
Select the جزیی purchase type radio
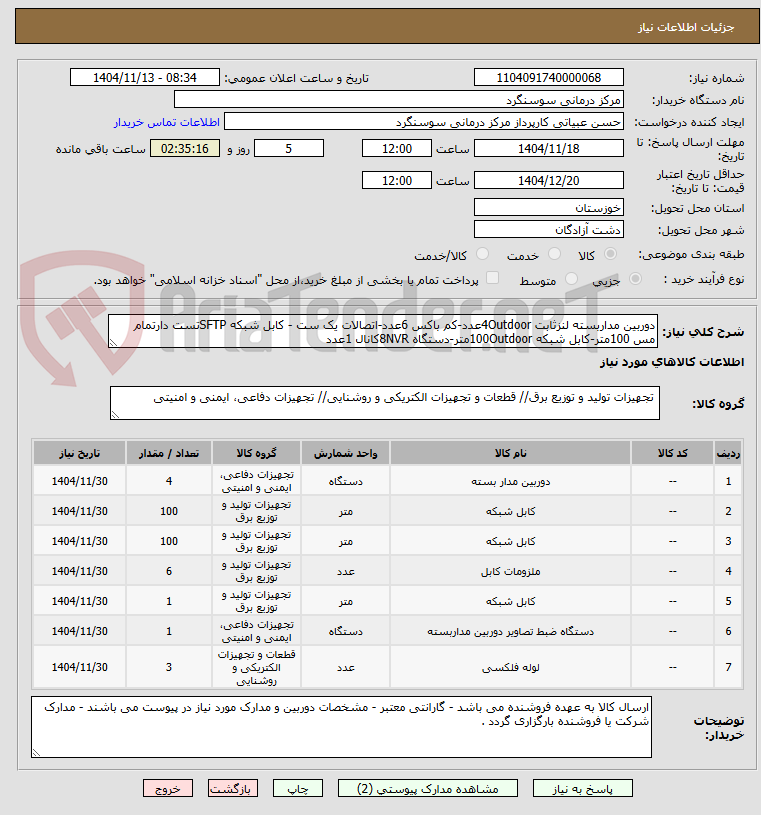point(635,279)
